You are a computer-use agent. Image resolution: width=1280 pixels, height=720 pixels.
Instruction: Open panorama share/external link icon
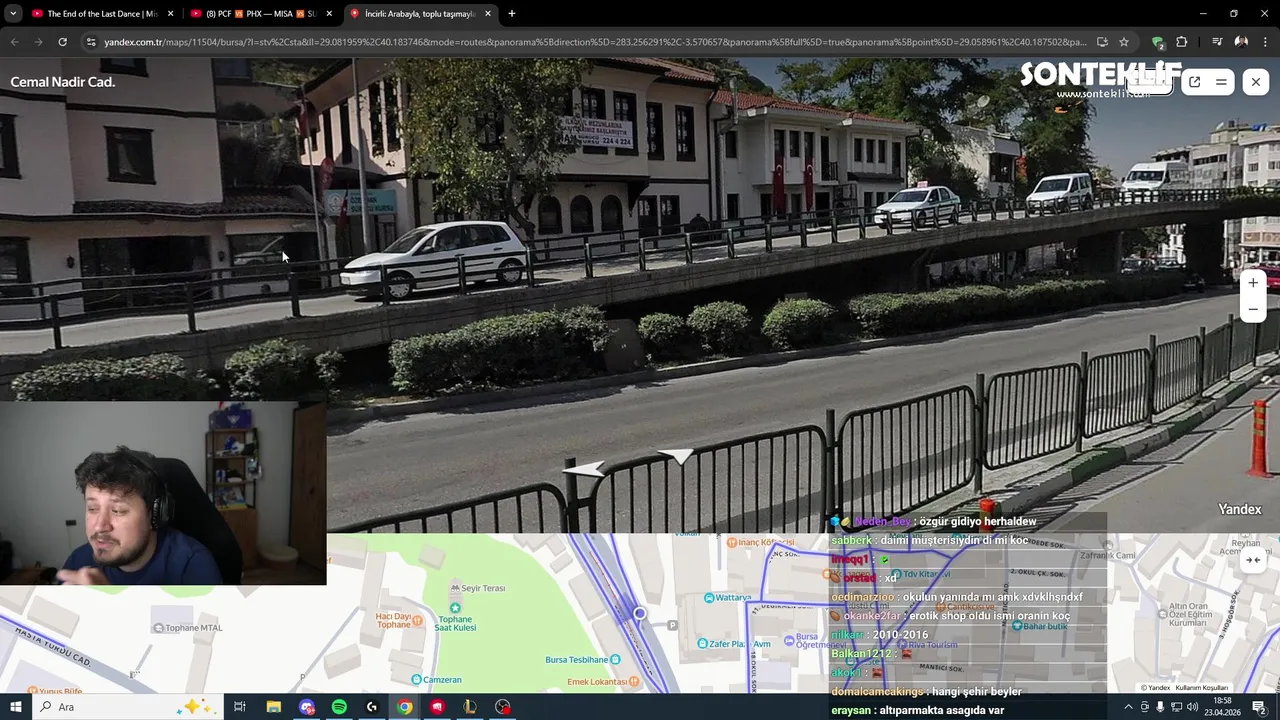click(x=1194, y=82)
